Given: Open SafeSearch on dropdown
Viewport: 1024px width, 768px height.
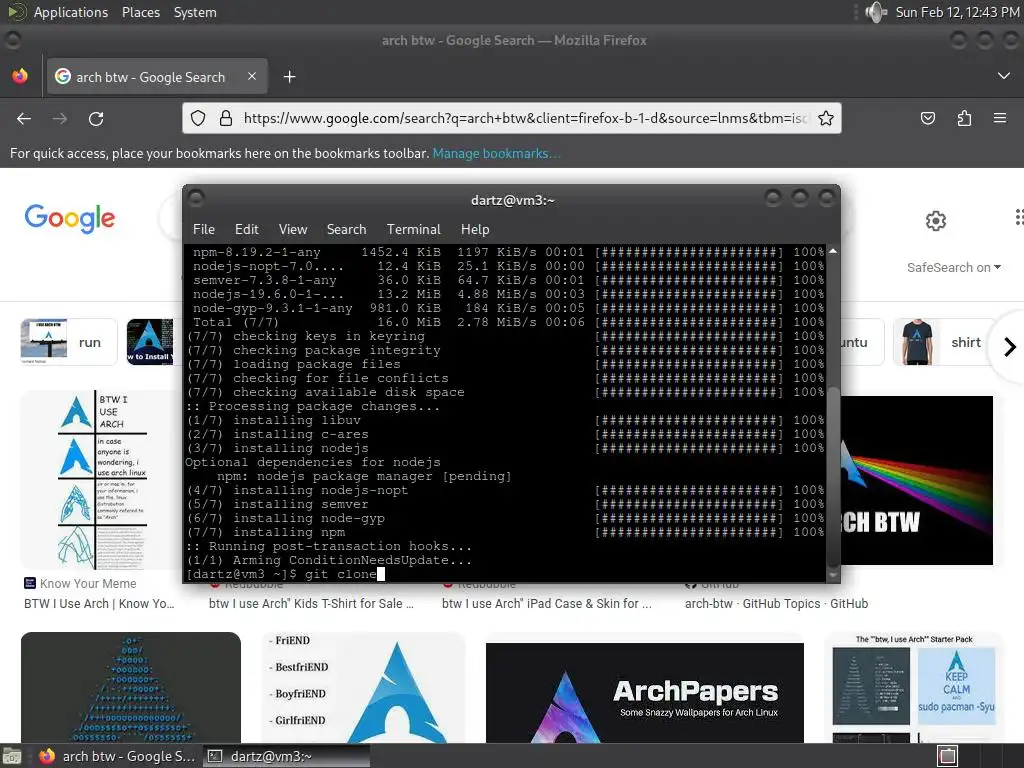Looking at the screenshot, I should point(953,268).
